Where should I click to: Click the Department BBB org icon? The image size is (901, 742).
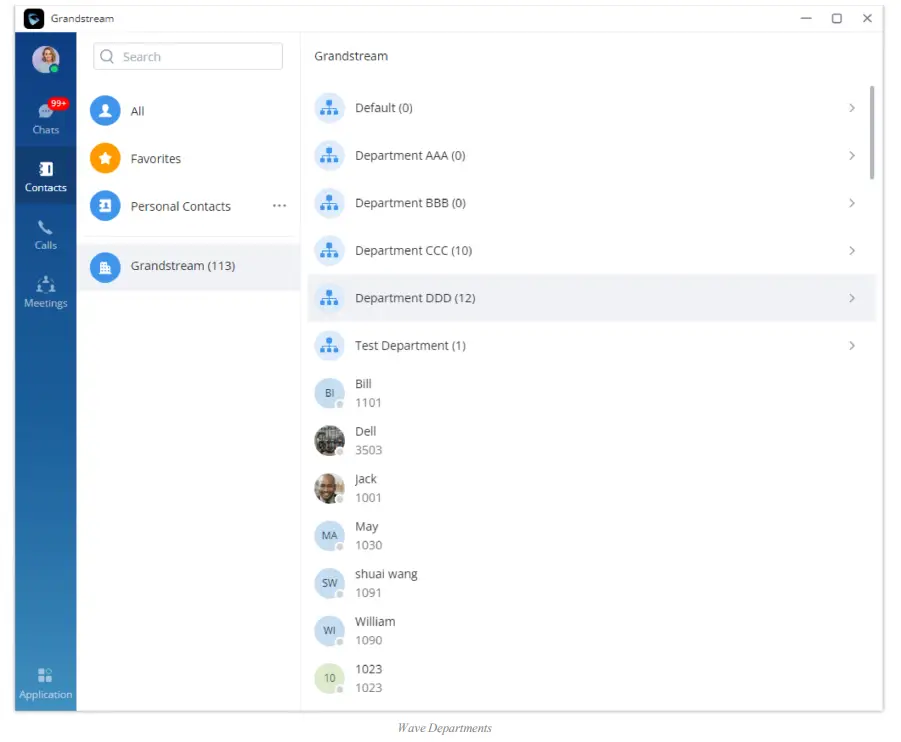point(329,203)
